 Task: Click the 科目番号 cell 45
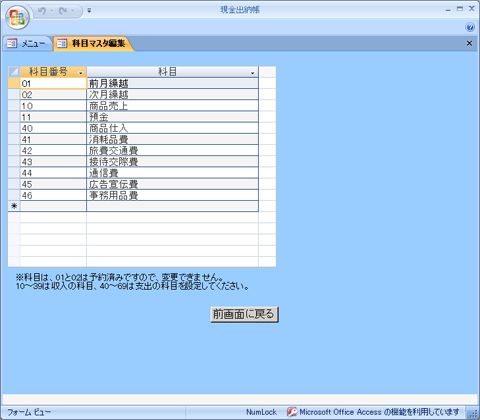click(53, 184)
